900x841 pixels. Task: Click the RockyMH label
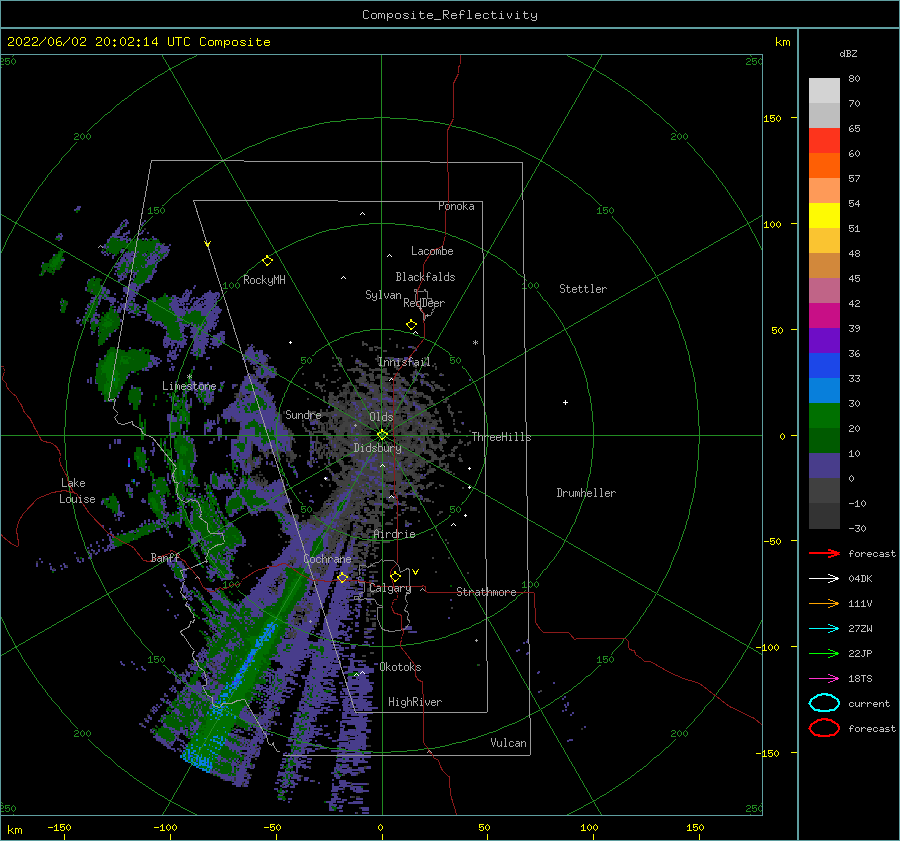click(264, 280)
